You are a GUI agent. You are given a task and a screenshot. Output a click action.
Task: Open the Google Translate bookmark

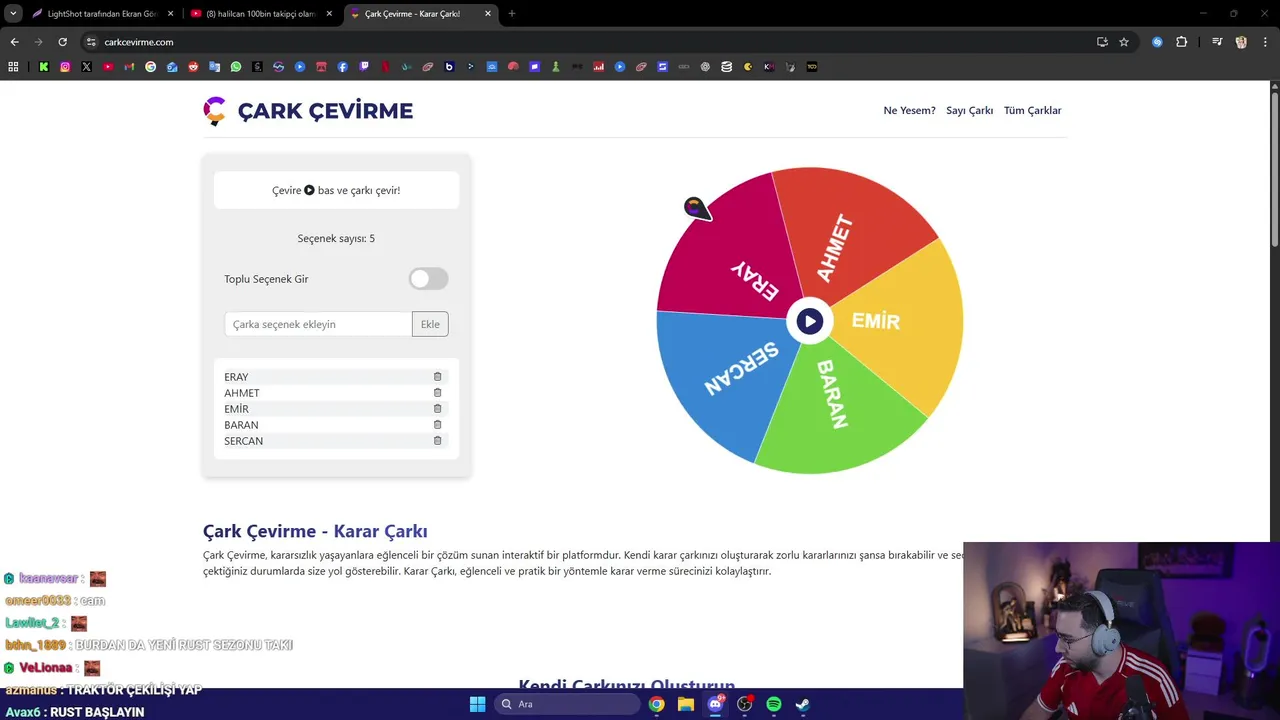214,67
